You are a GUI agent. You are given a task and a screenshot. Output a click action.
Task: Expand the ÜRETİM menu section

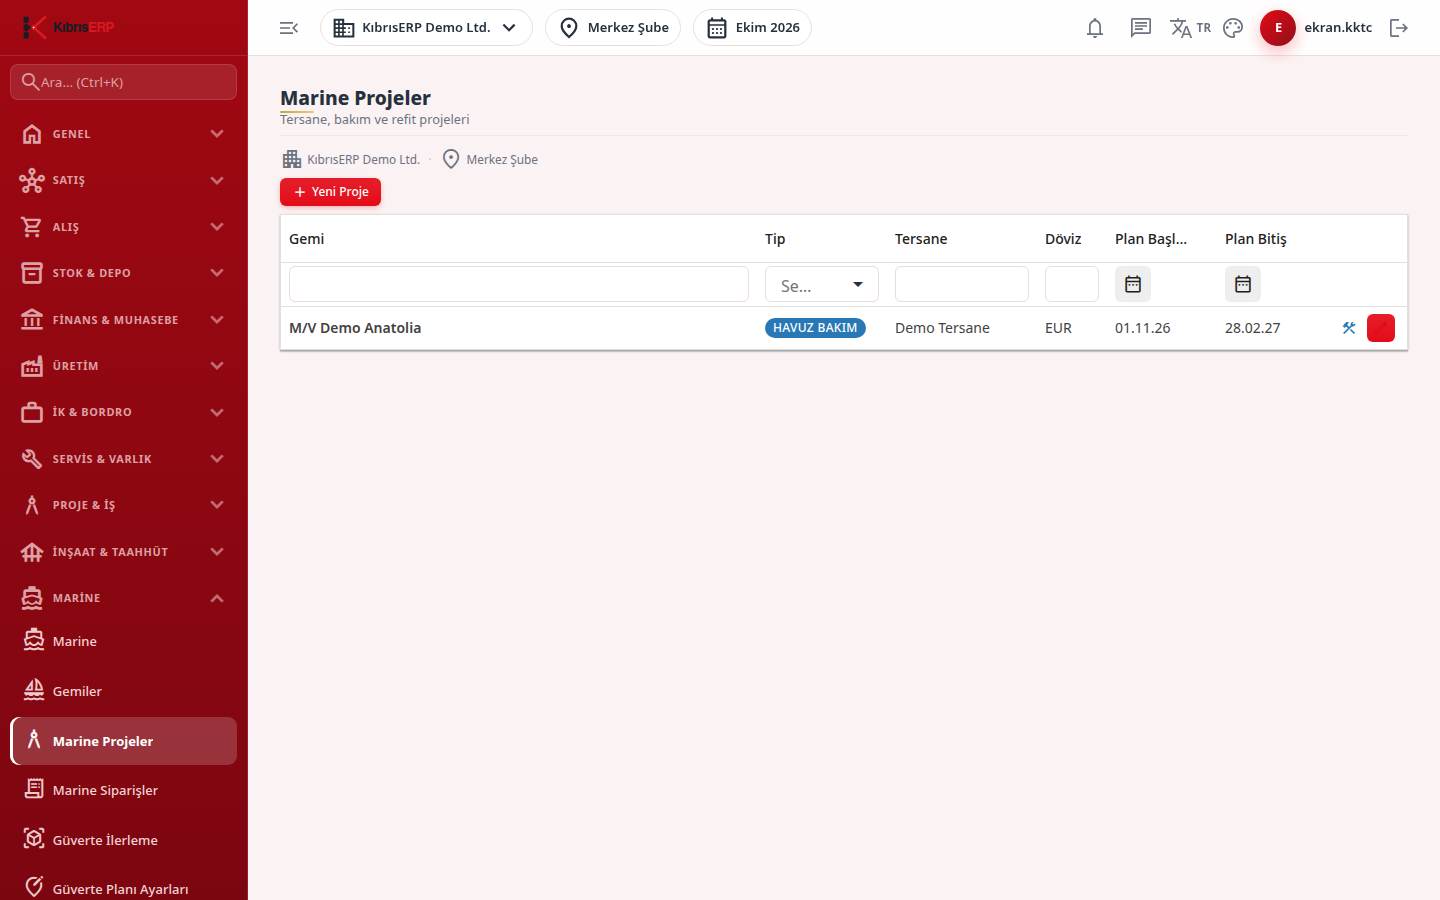[x=124, y=366]
